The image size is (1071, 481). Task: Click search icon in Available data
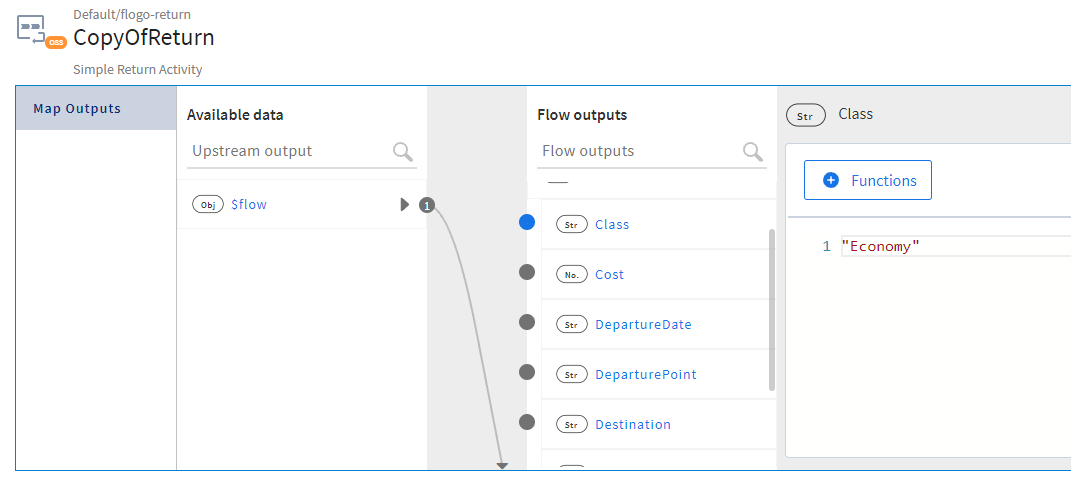pyautogui.click(x=402, y=151)
